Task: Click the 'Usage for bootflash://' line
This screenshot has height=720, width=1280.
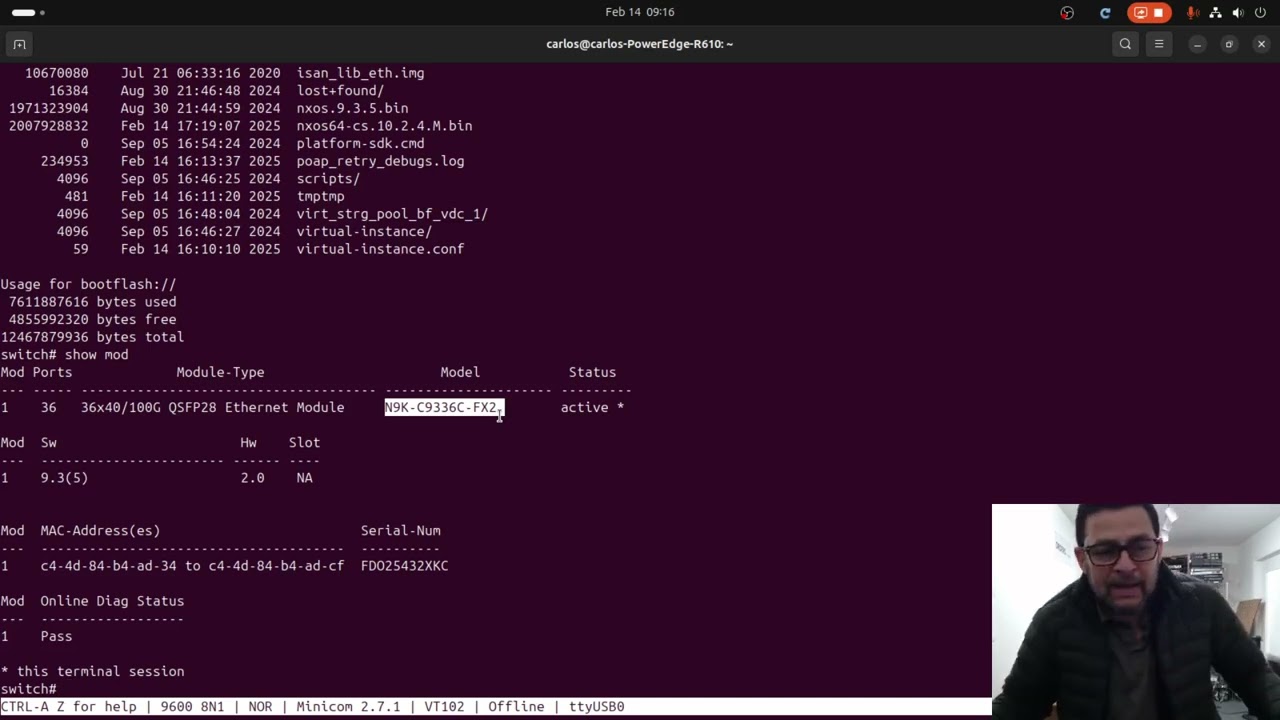Action: click(x=88, y=285)
